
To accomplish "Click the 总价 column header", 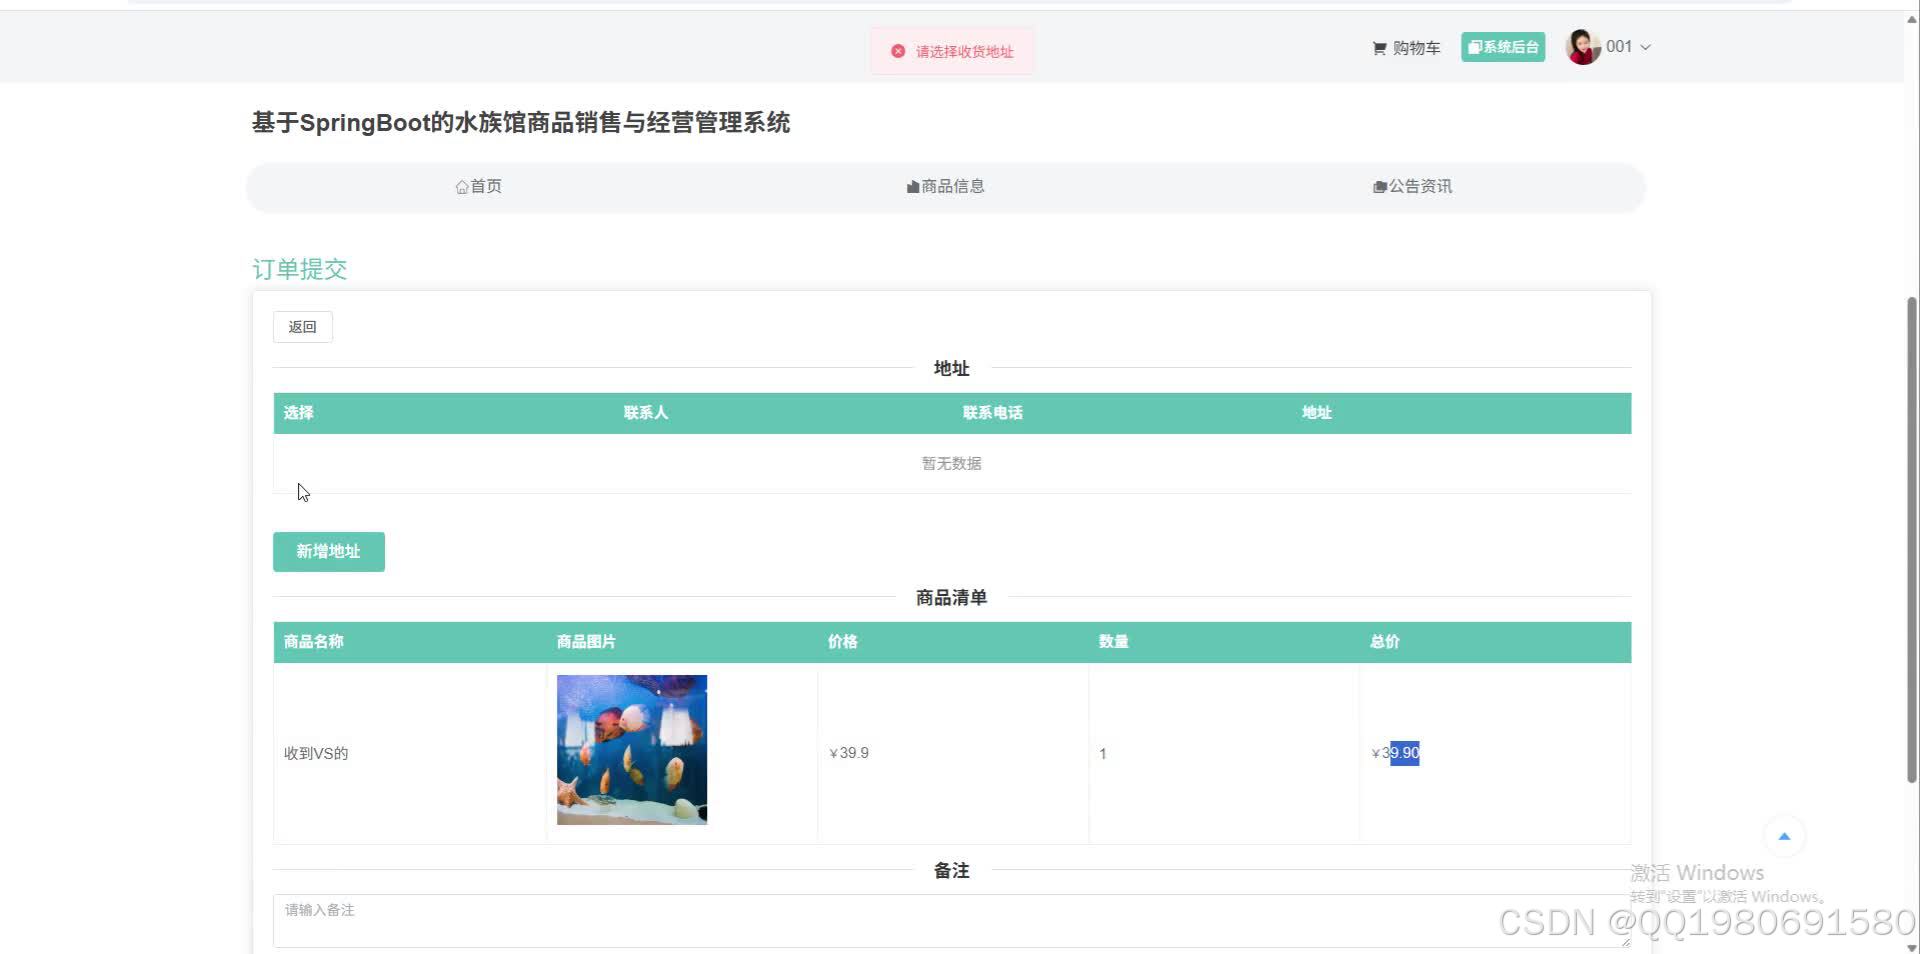I will 1385,642.
